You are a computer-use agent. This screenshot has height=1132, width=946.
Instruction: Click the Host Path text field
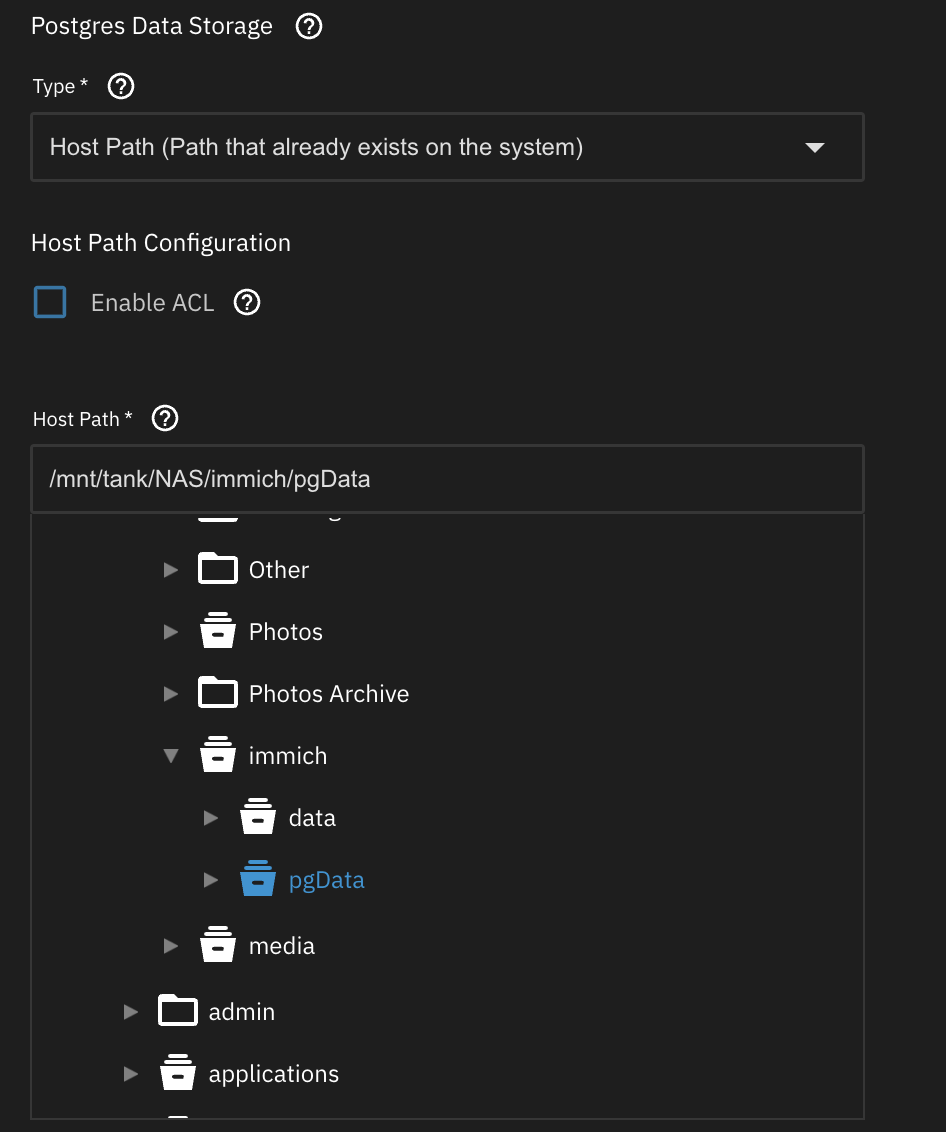tap(447, 479)
